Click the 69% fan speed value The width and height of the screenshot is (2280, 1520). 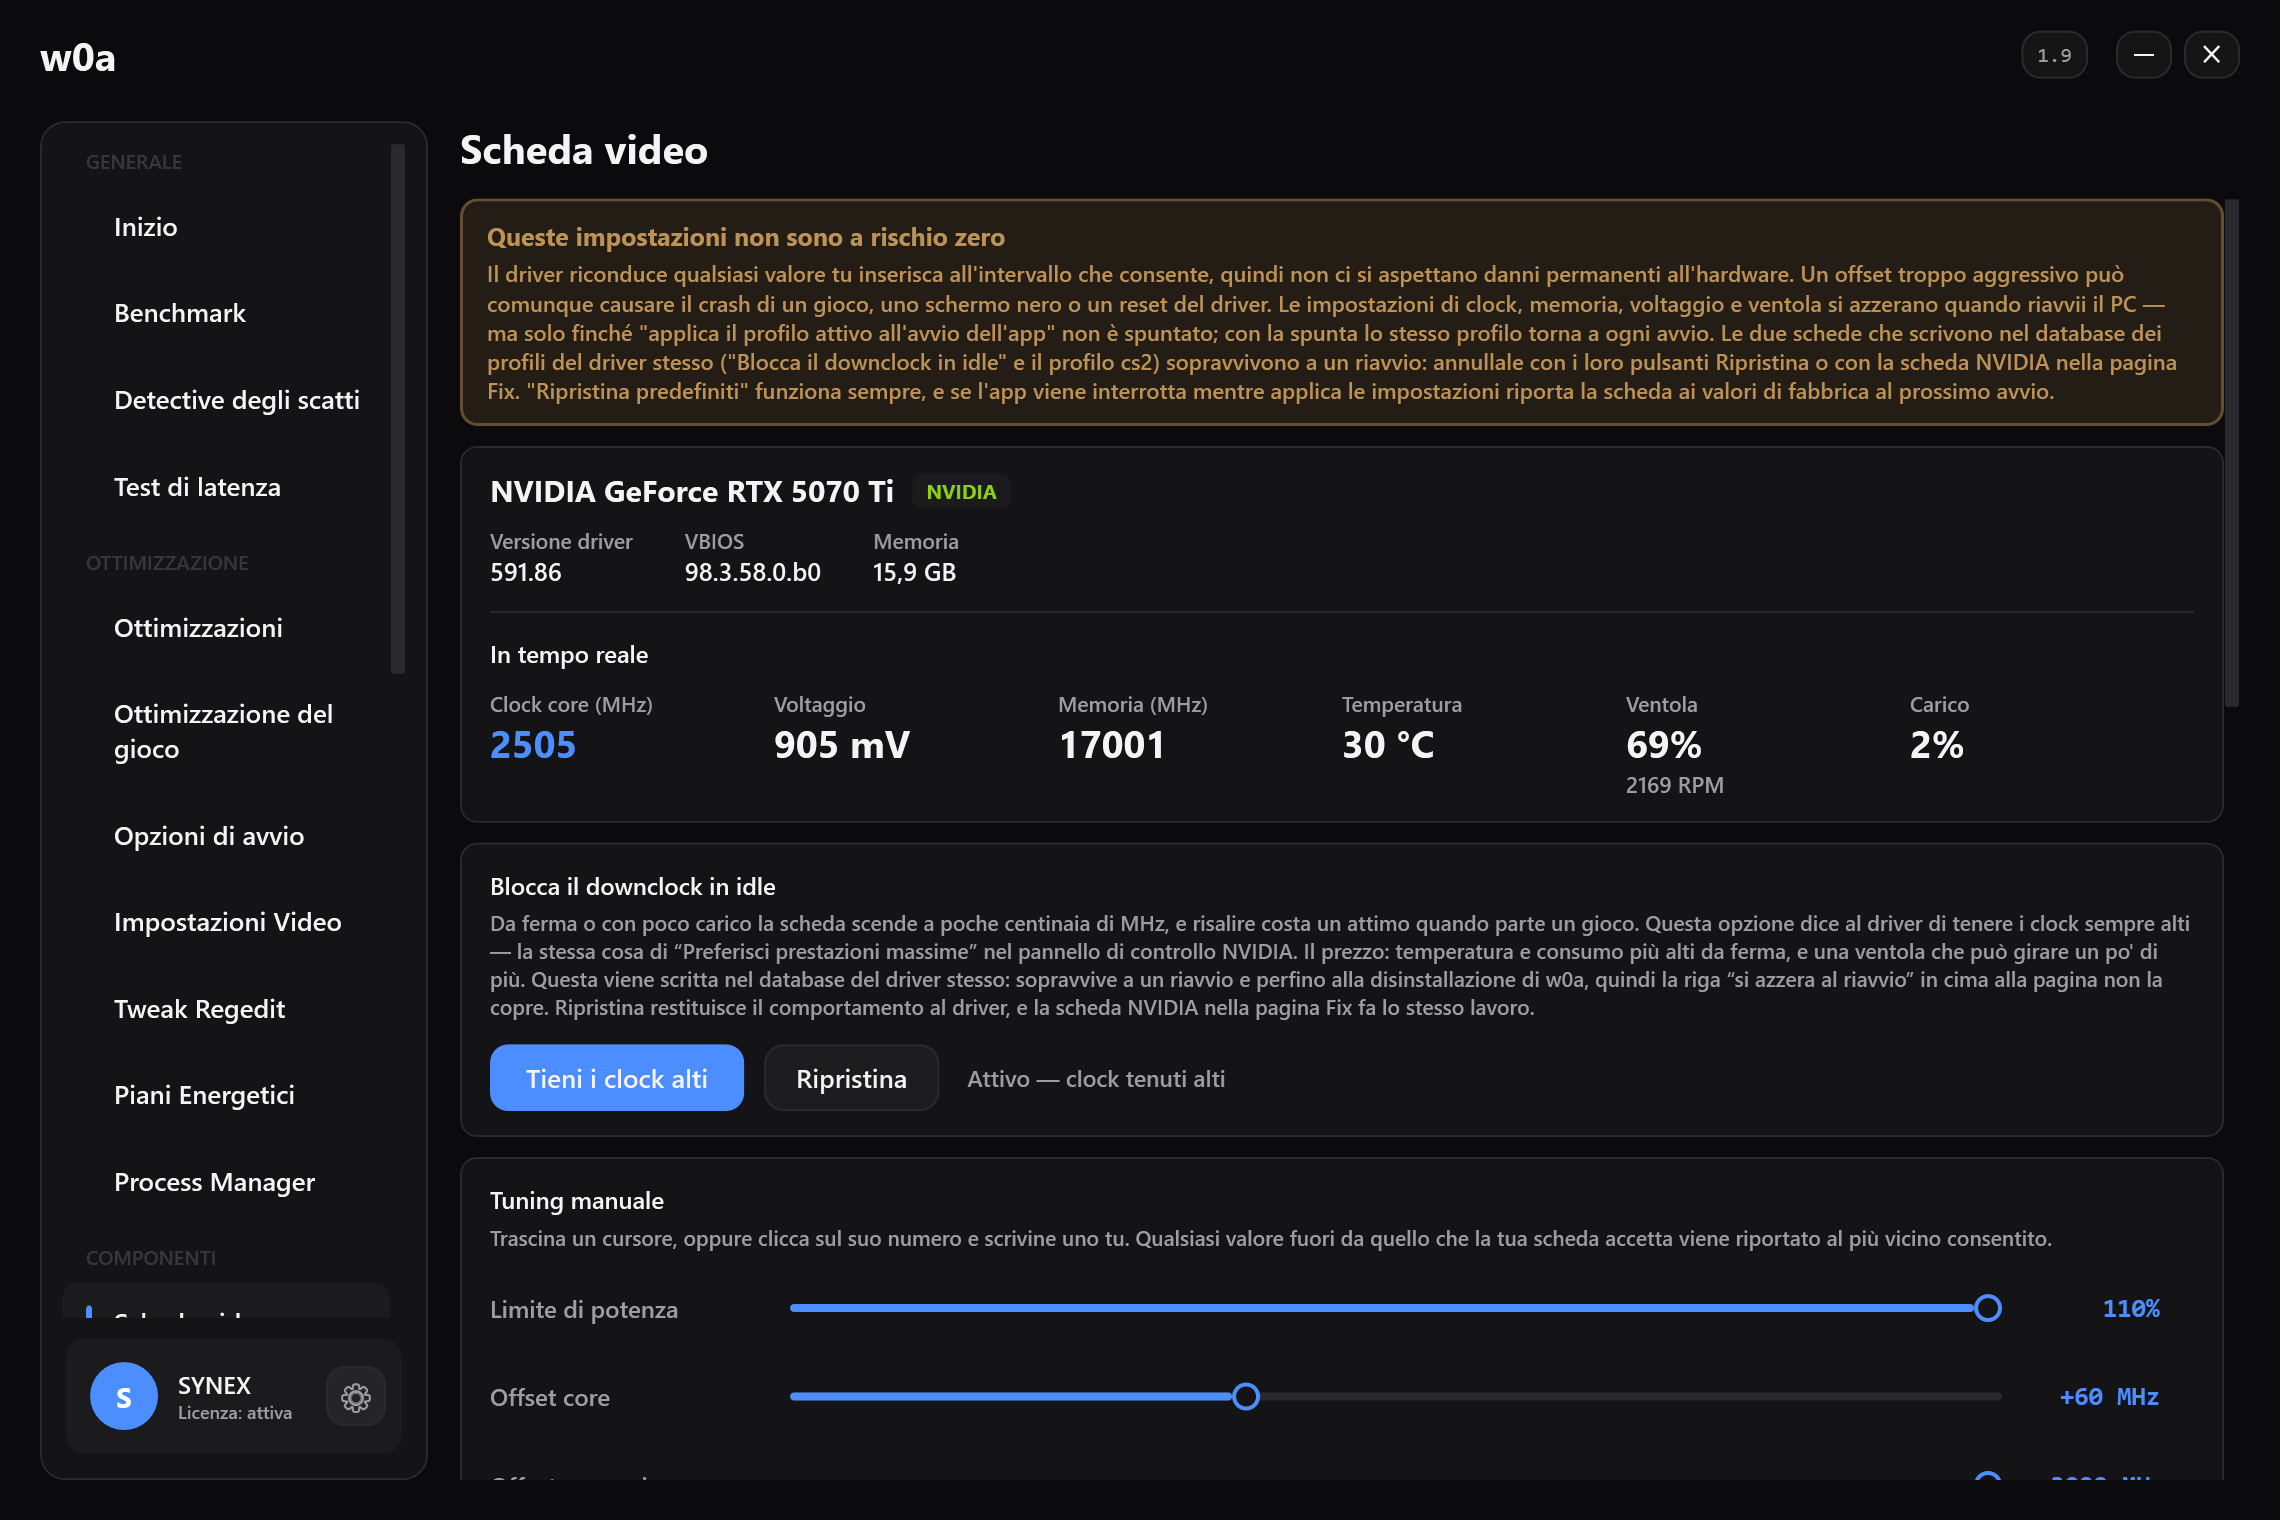[1664, 745]
